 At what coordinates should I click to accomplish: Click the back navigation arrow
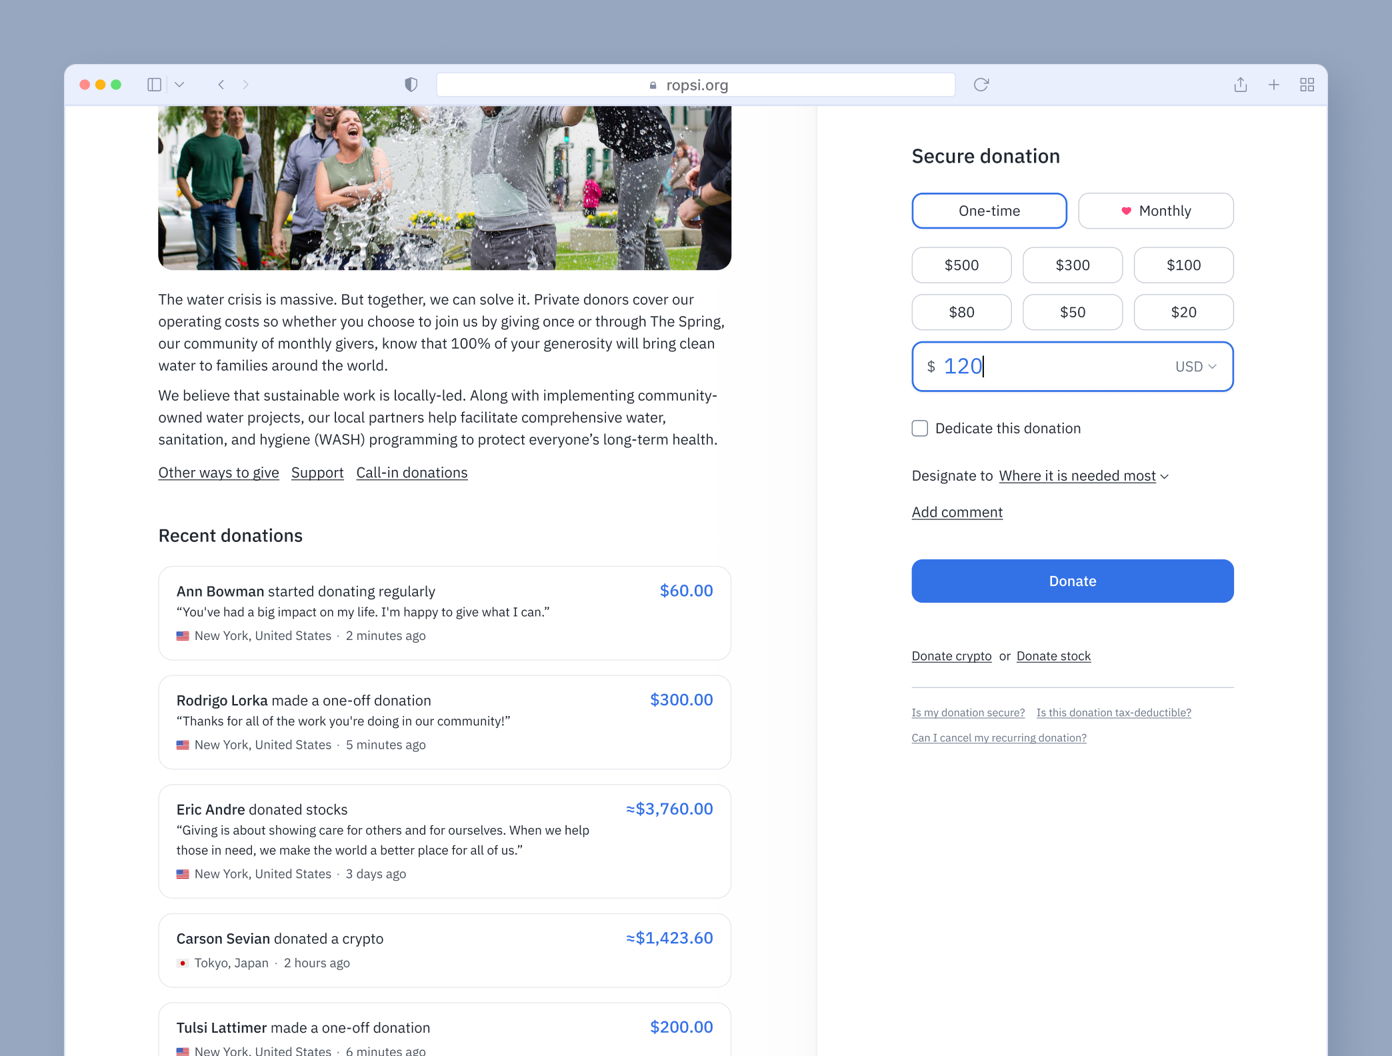tap(221, 84)
